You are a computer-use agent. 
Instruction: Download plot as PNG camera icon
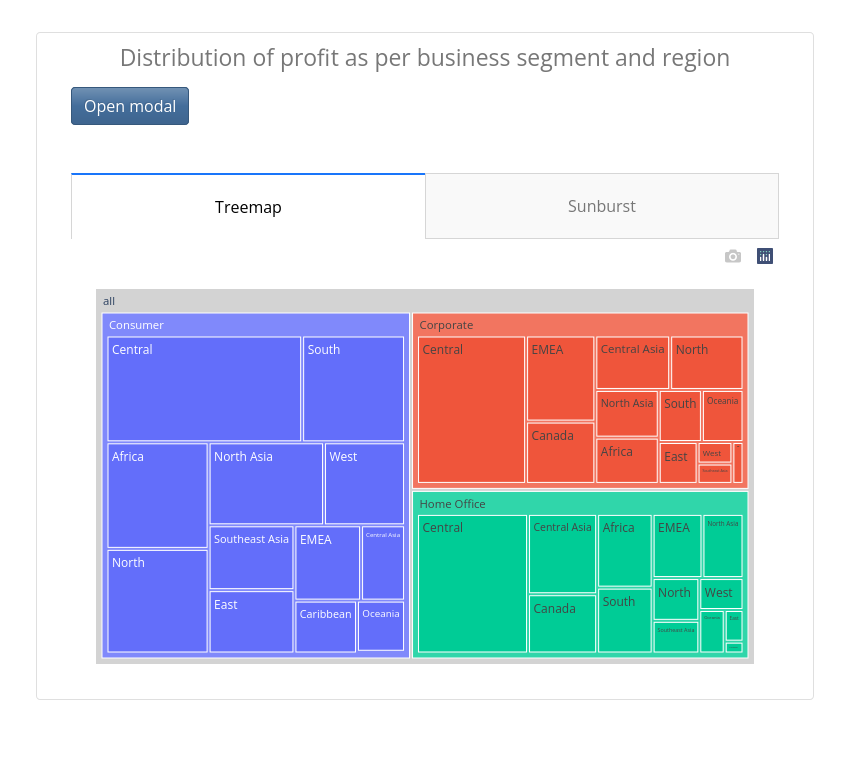click(732, 256)
